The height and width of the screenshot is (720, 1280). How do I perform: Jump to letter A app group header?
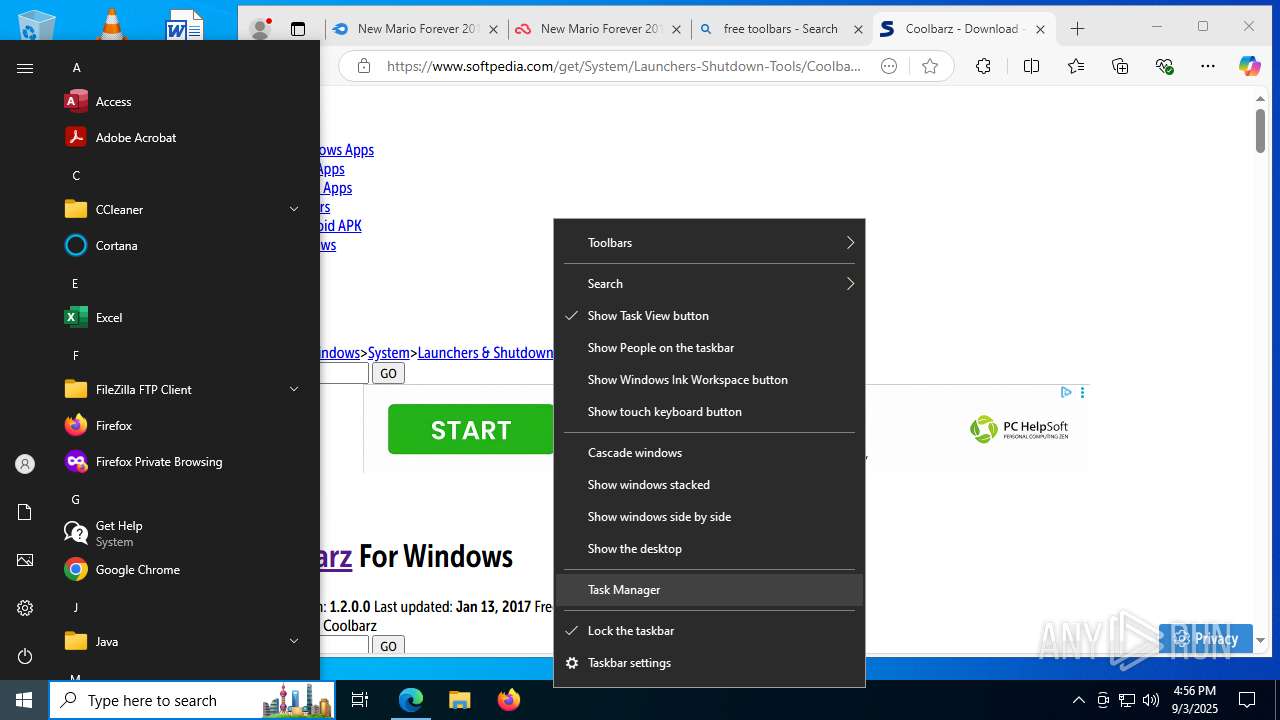coord(76,67)
